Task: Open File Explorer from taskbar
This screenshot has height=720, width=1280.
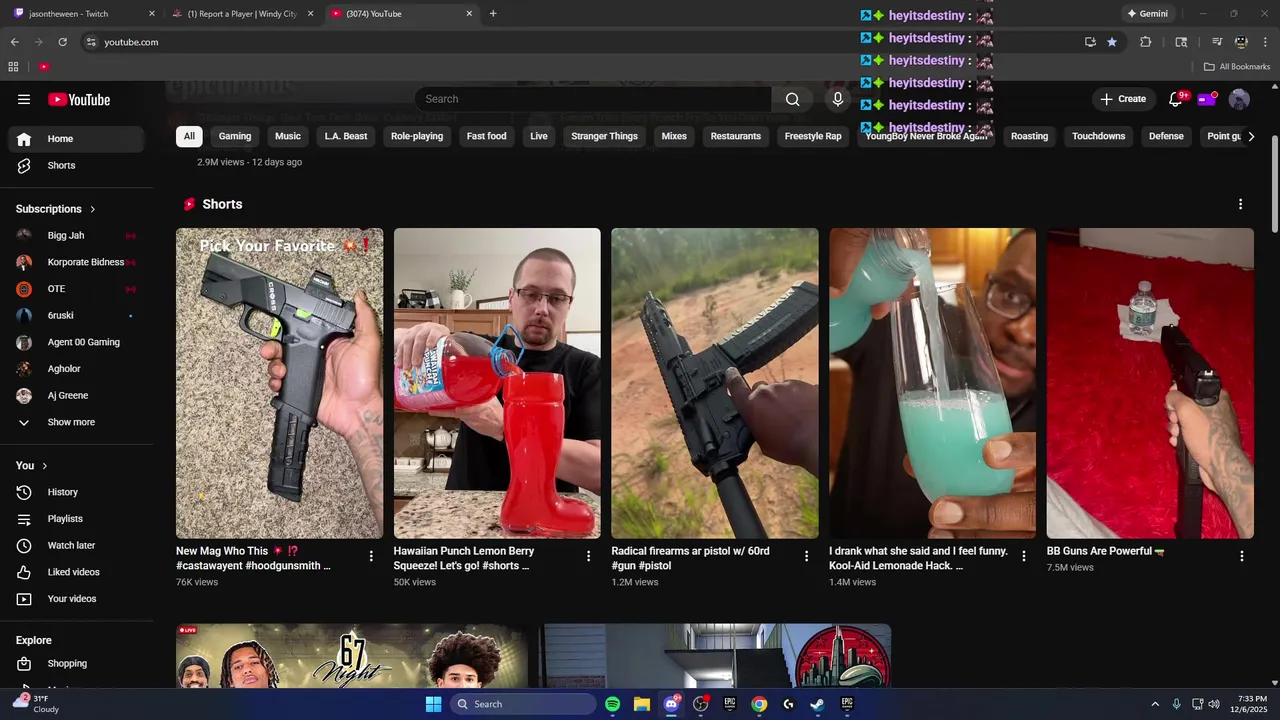Action: click(642, 704)
